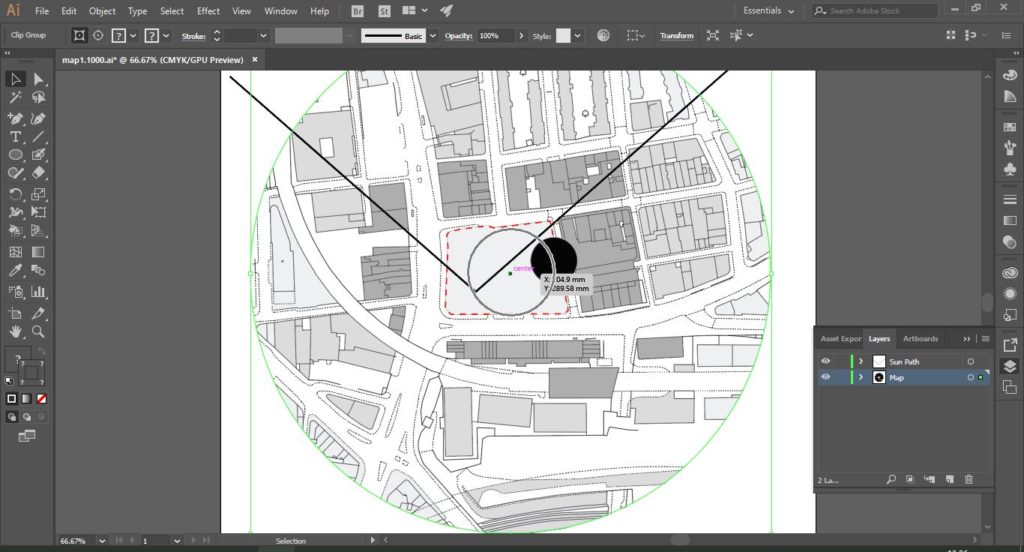Choose the Line Segment tool
Screen dimensions: 1024x552
[x=39, y=137]
